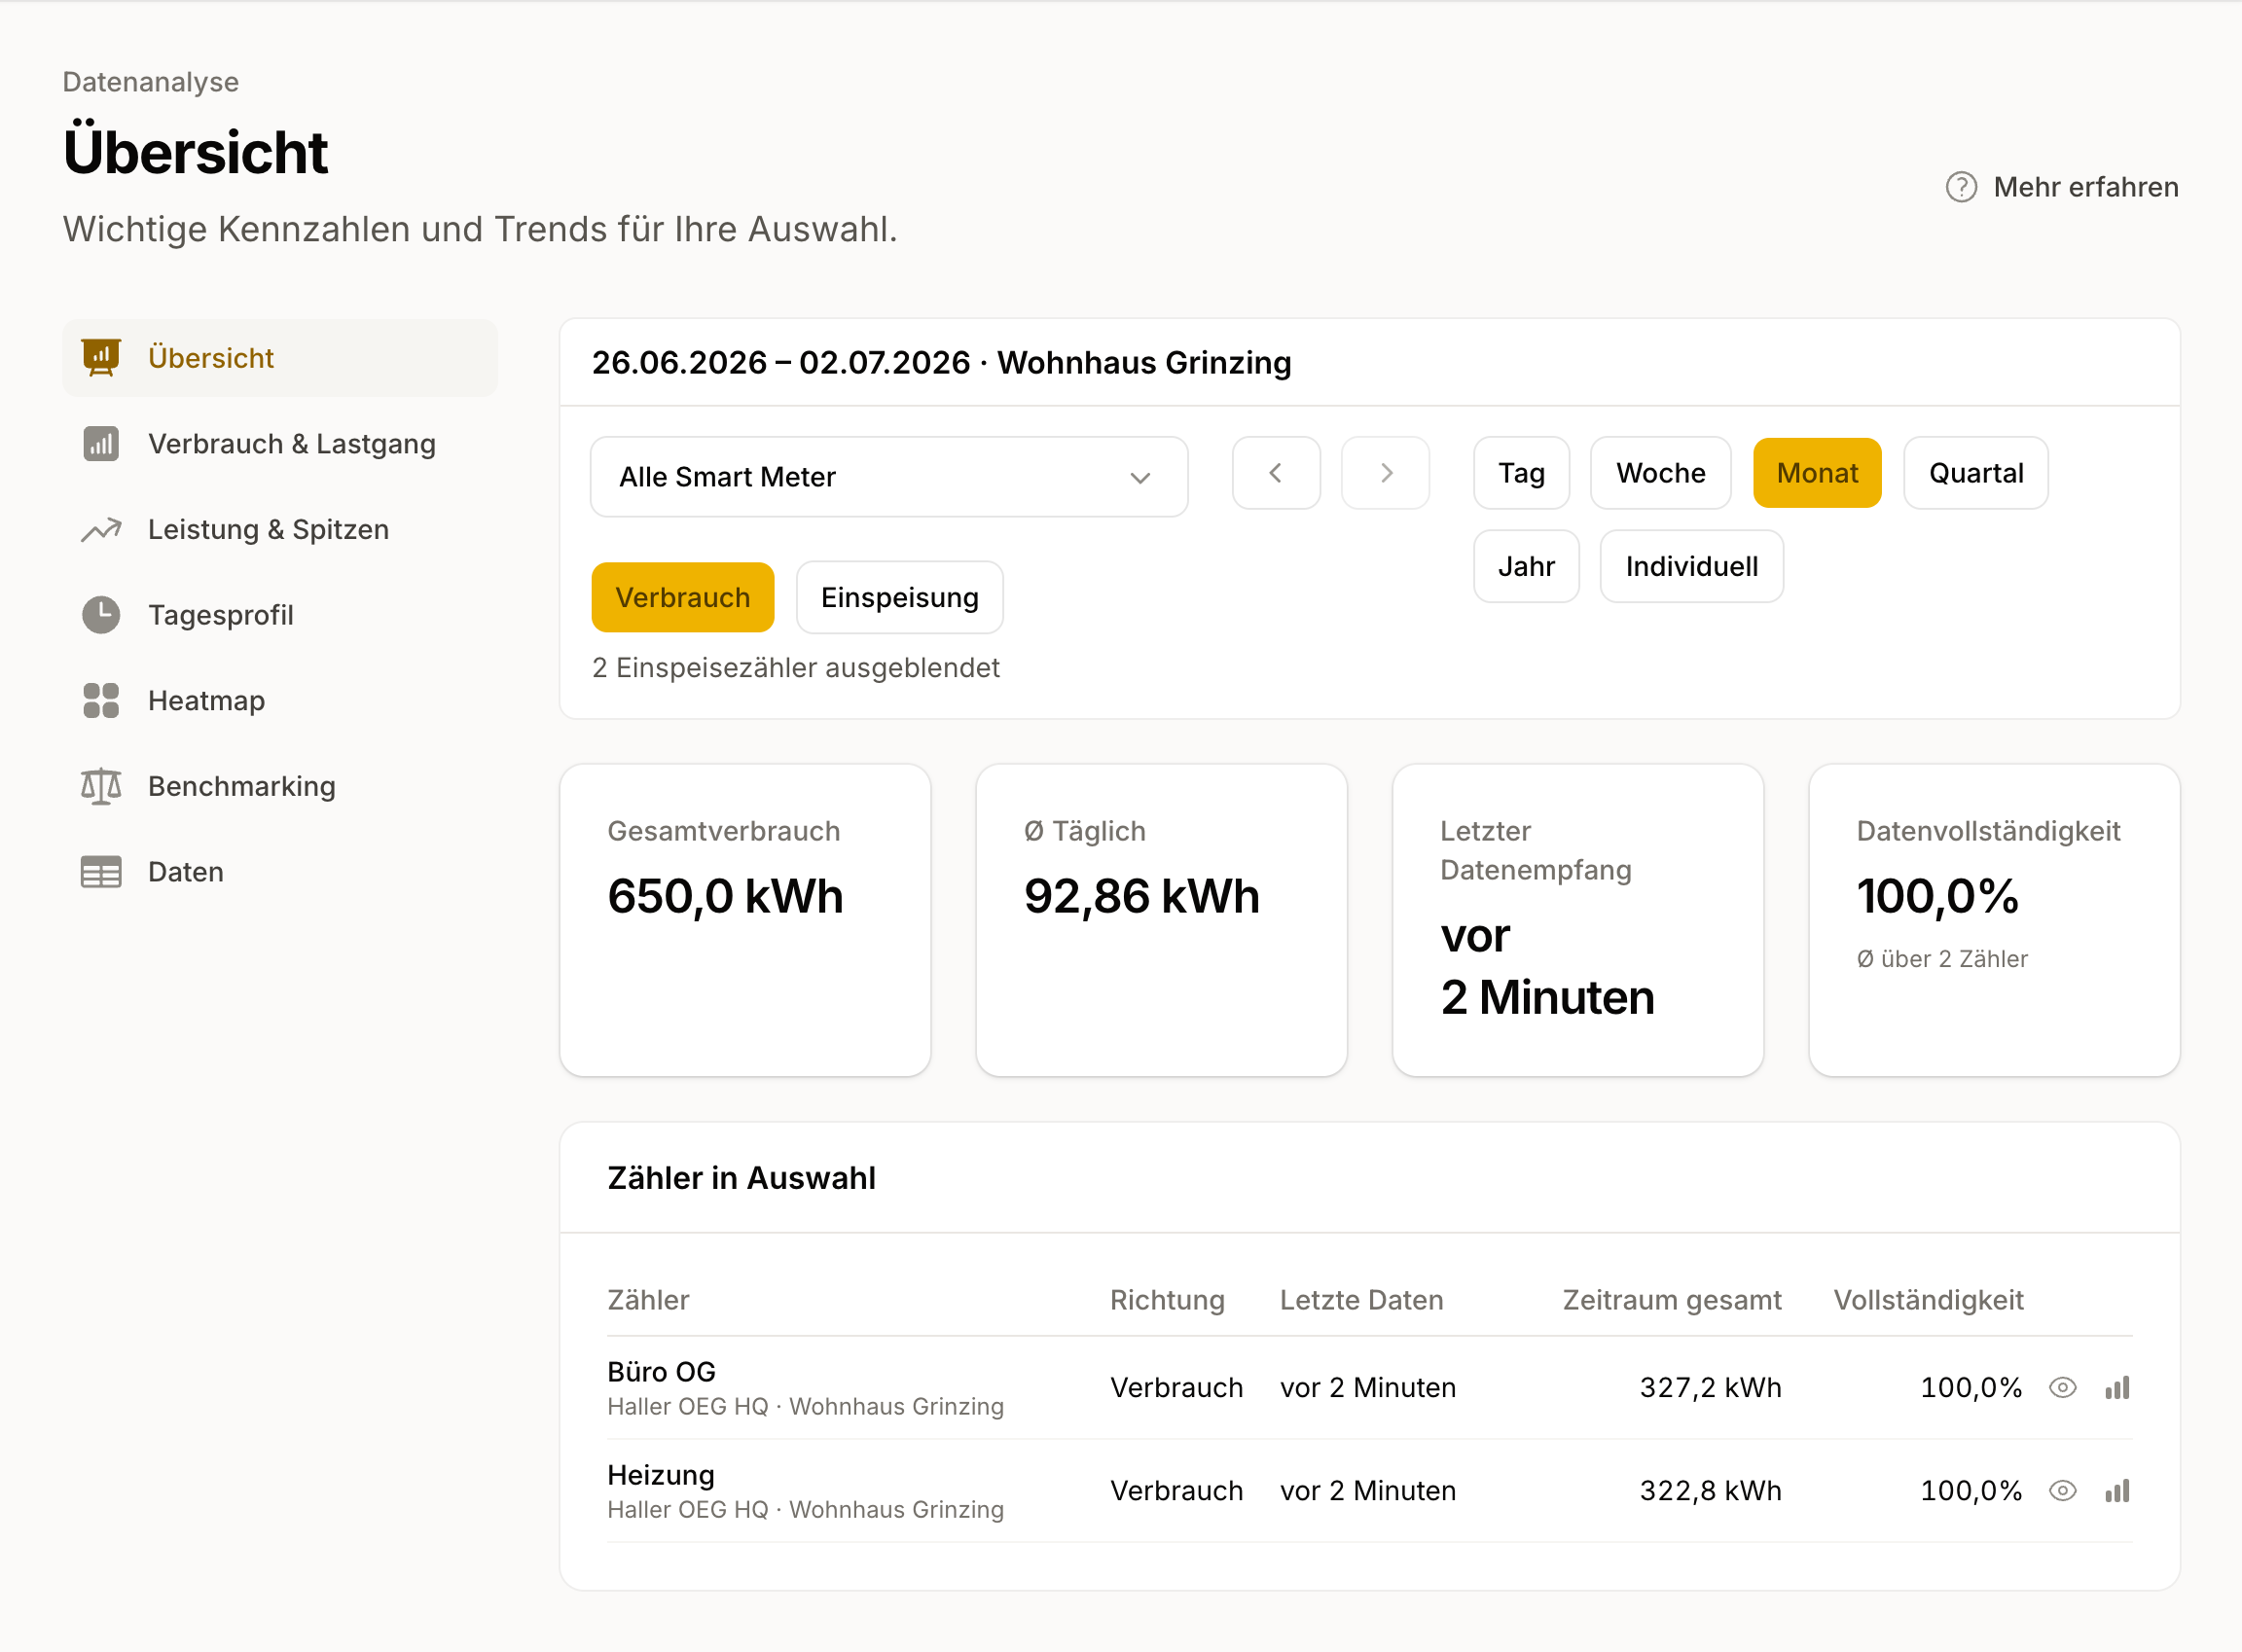Click the Letzte Daten column header

(x=1361, y=1300)
